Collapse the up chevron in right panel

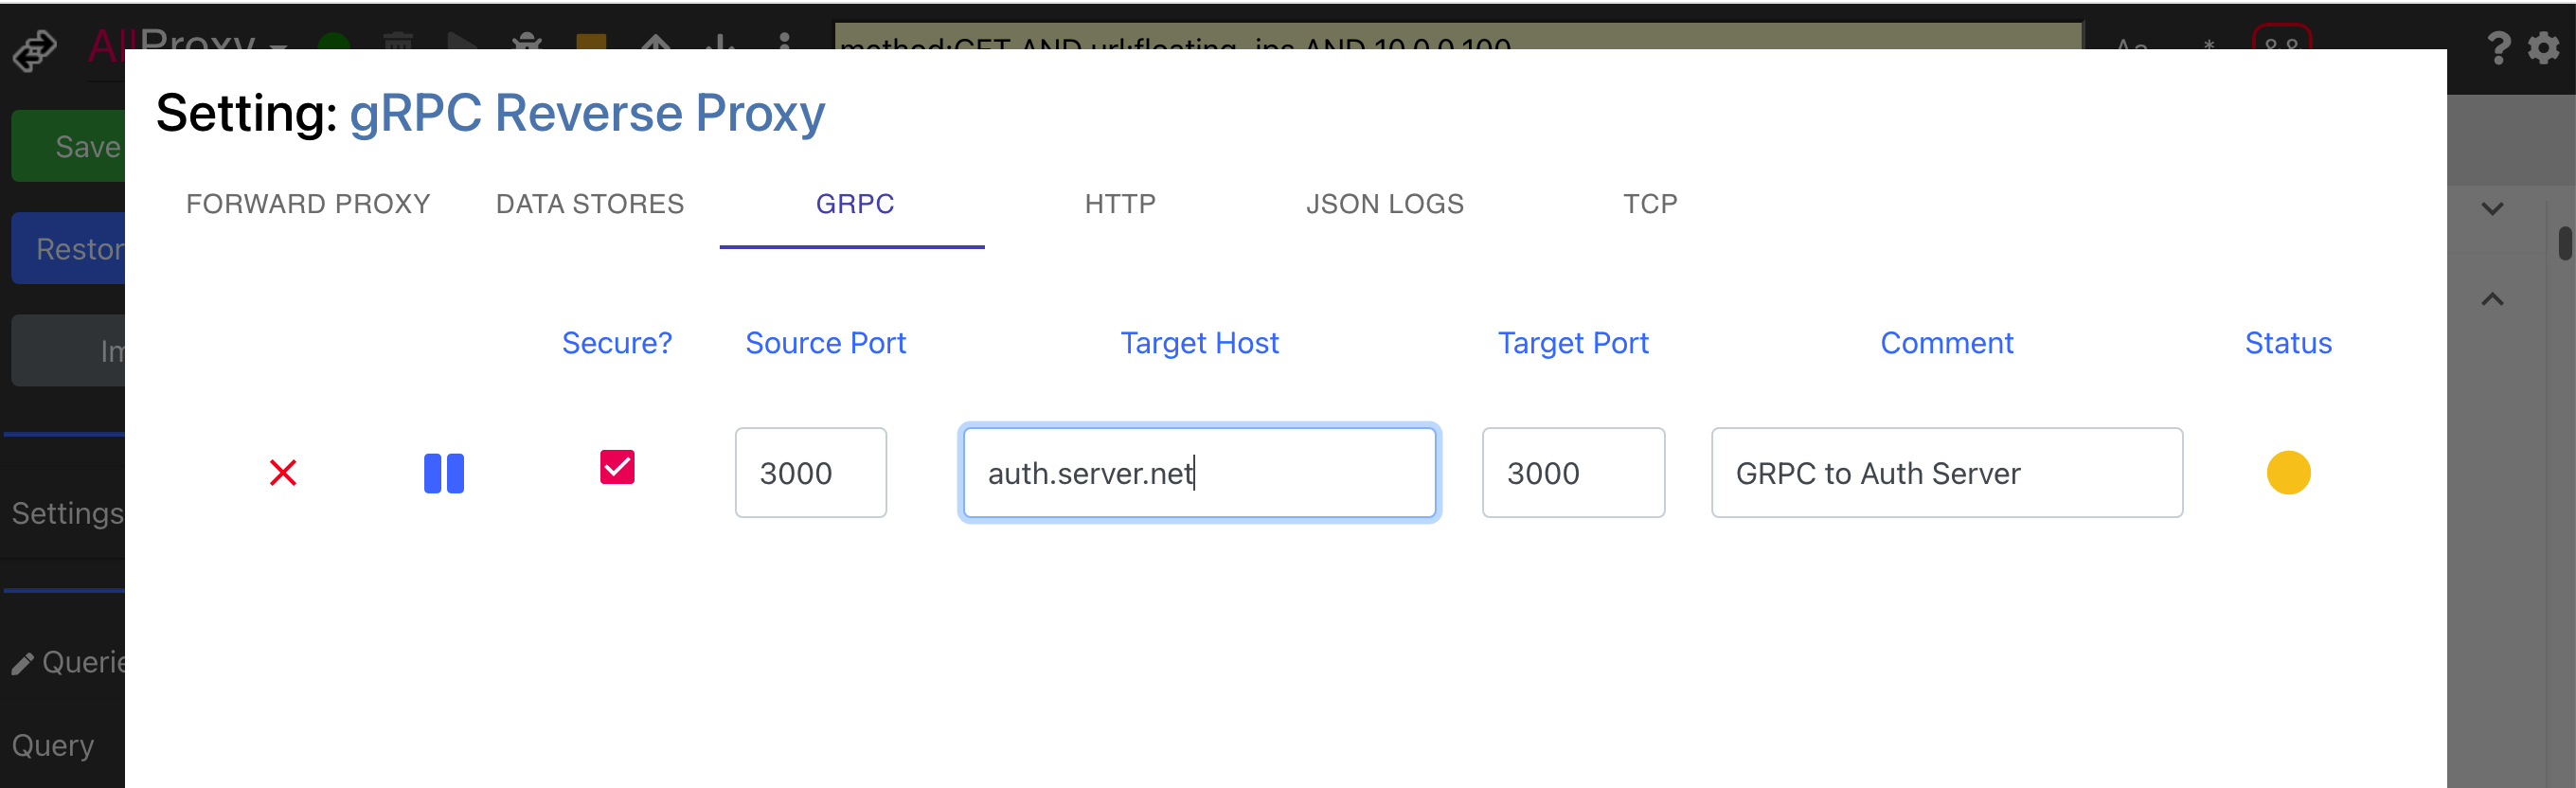tap(2492, 300)
